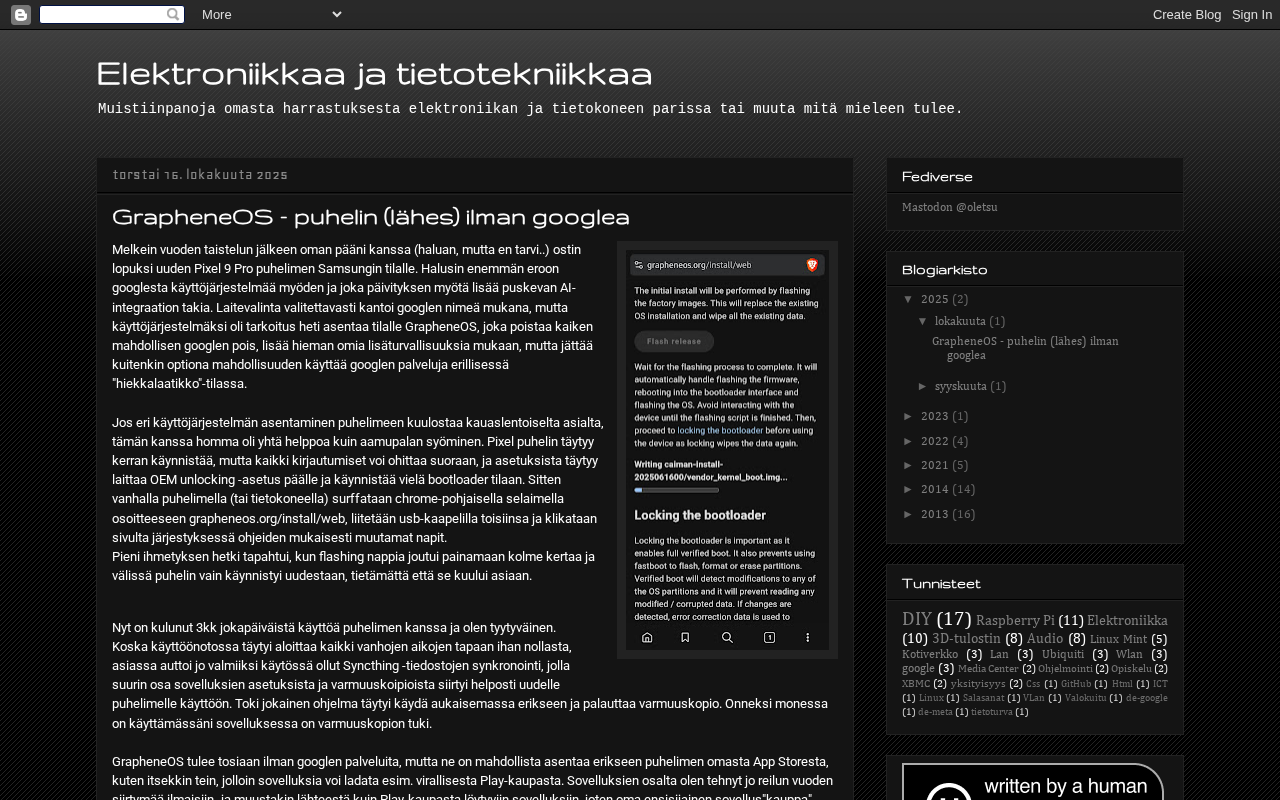Open the syyskuuta archive link
Screen dimensions: 1280x800
click(961, 386)
